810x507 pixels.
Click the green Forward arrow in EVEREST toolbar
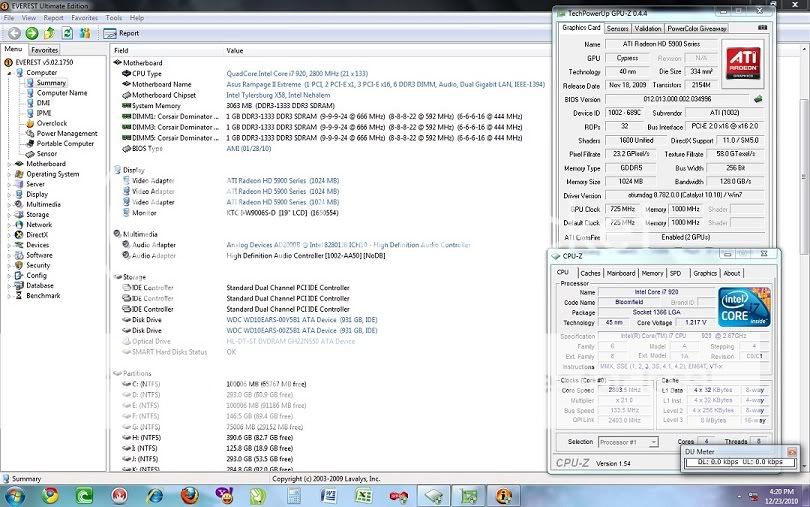32,33
